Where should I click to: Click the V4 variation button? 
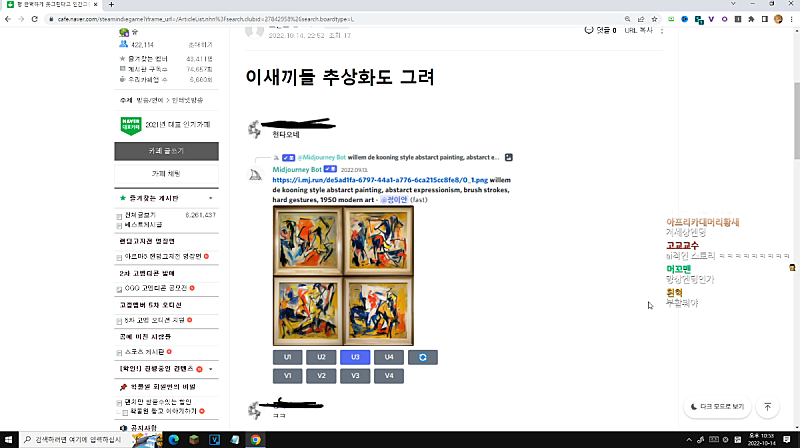pyautogui.click(x=389, y=376)
